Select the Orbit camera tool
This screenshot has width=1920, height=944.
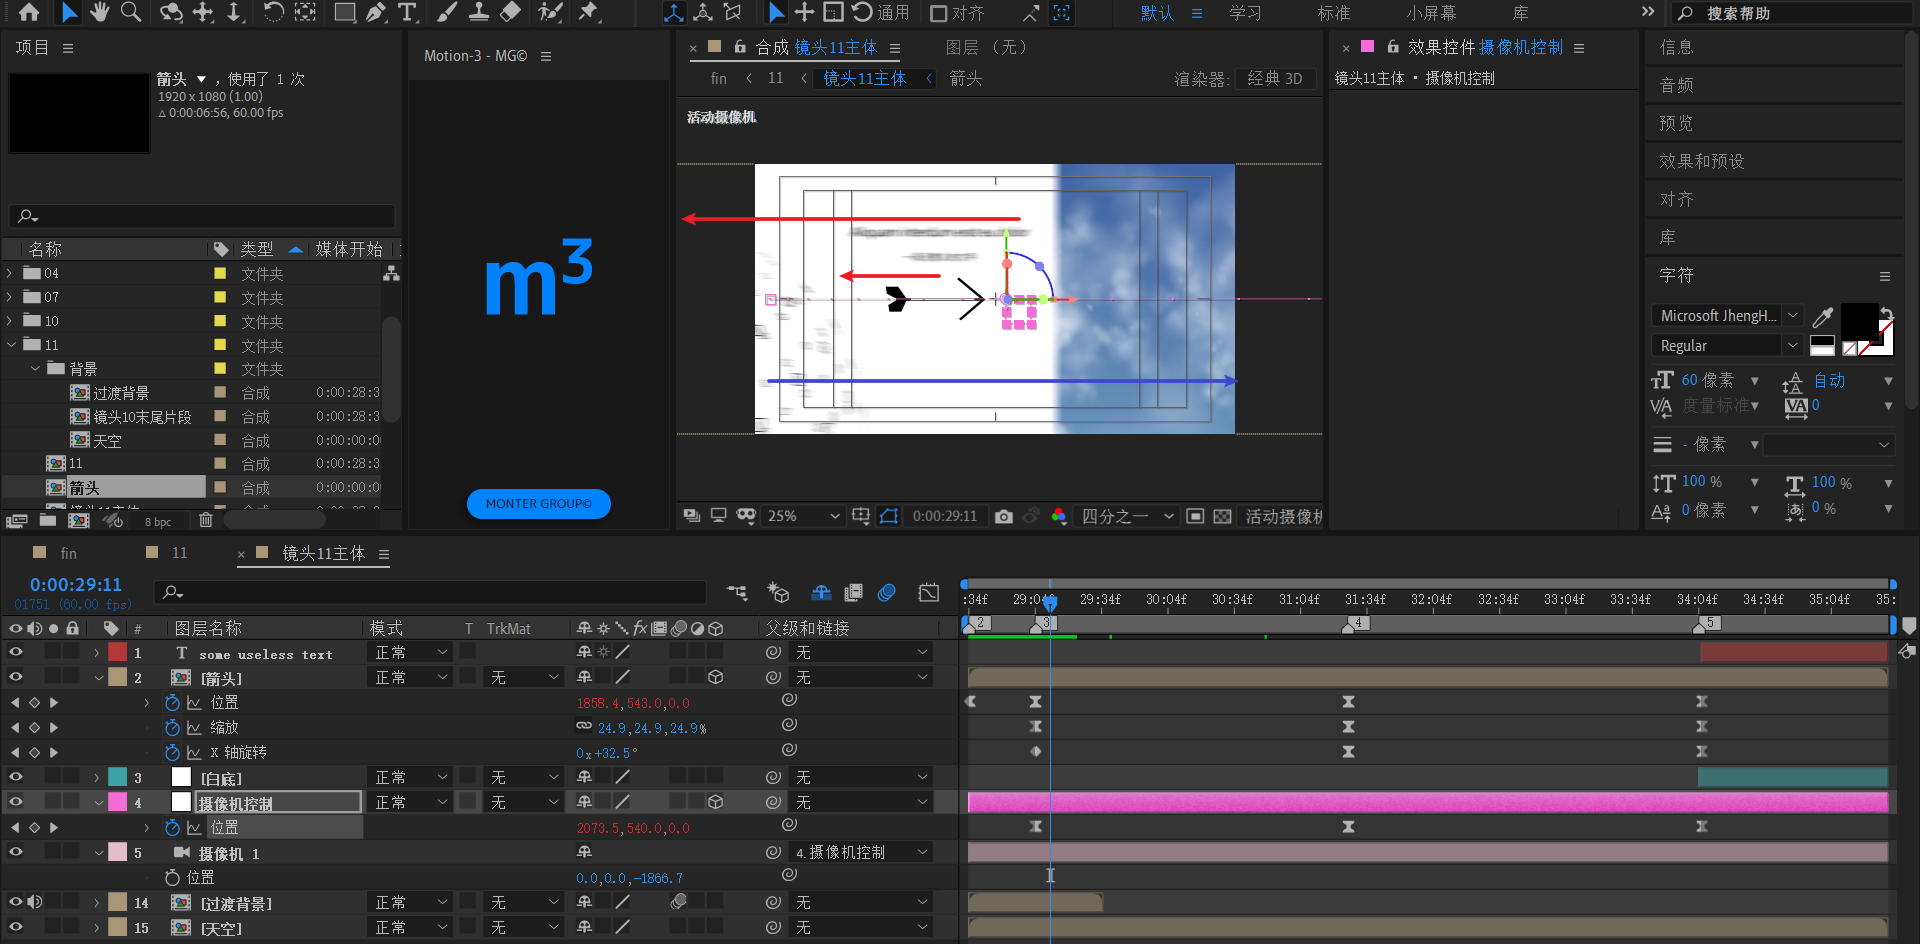pyautogui.click(x=172, y=12)
